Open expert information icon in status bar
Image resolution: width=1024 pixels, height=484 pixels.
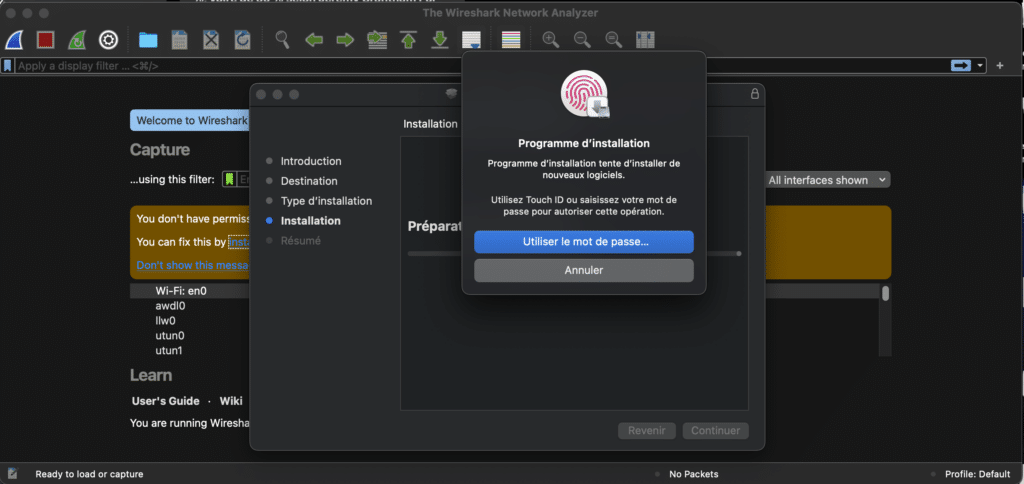click(12, 474)
